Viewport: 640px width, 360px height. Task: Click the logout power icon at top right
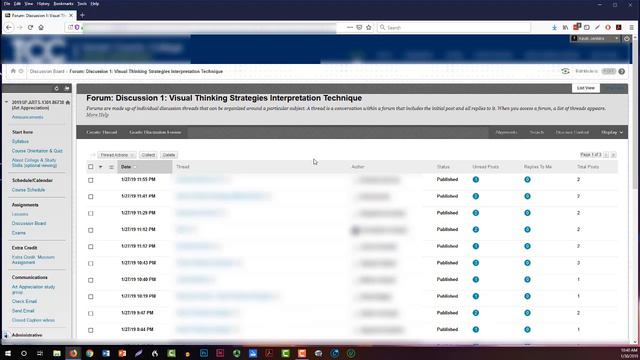point(627,38)
